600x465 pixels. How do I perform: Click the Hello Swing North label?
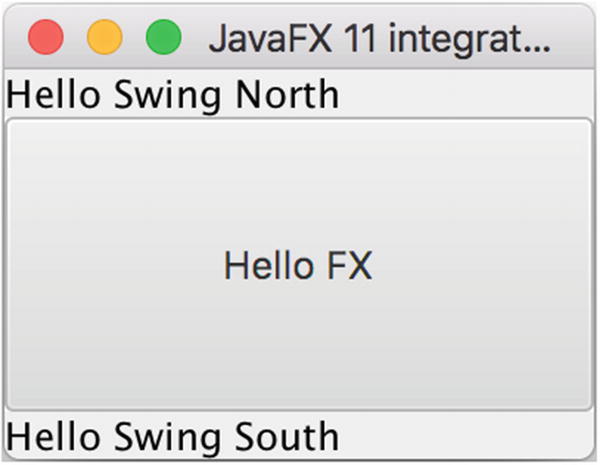tap(172, 96)
